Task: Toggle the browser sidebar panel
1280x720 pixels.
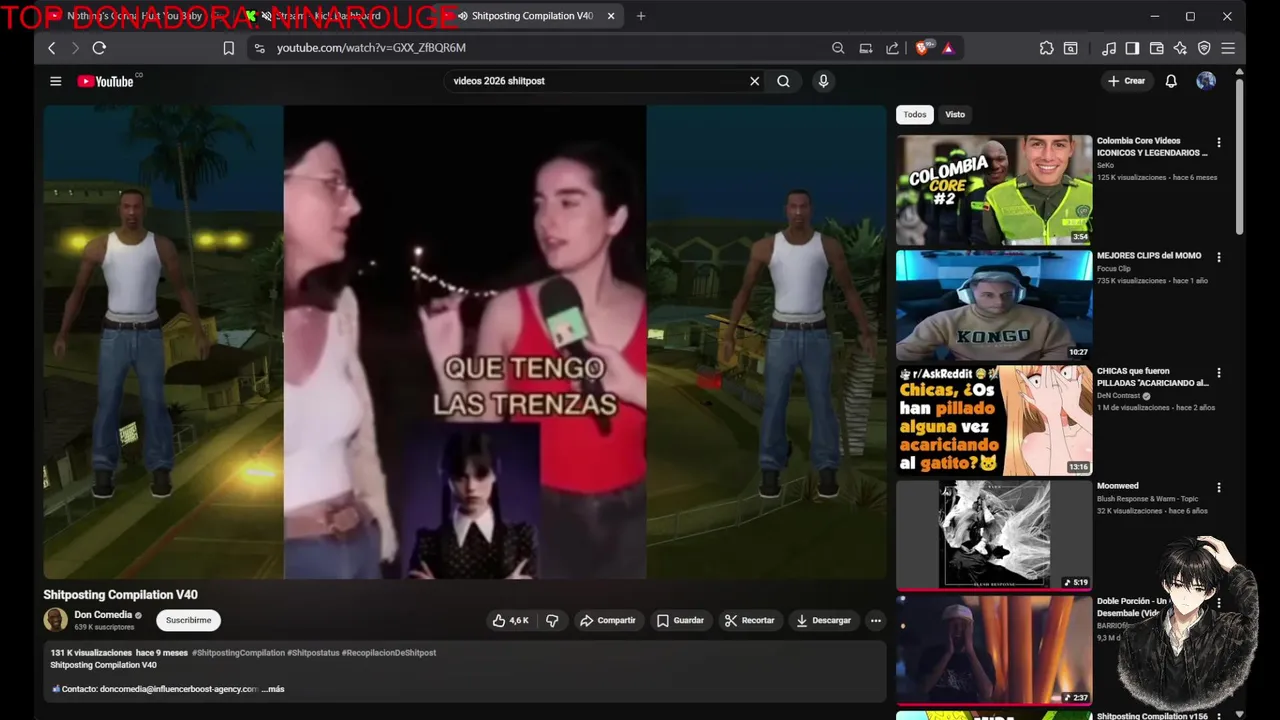Action: tap(1132, 48)
